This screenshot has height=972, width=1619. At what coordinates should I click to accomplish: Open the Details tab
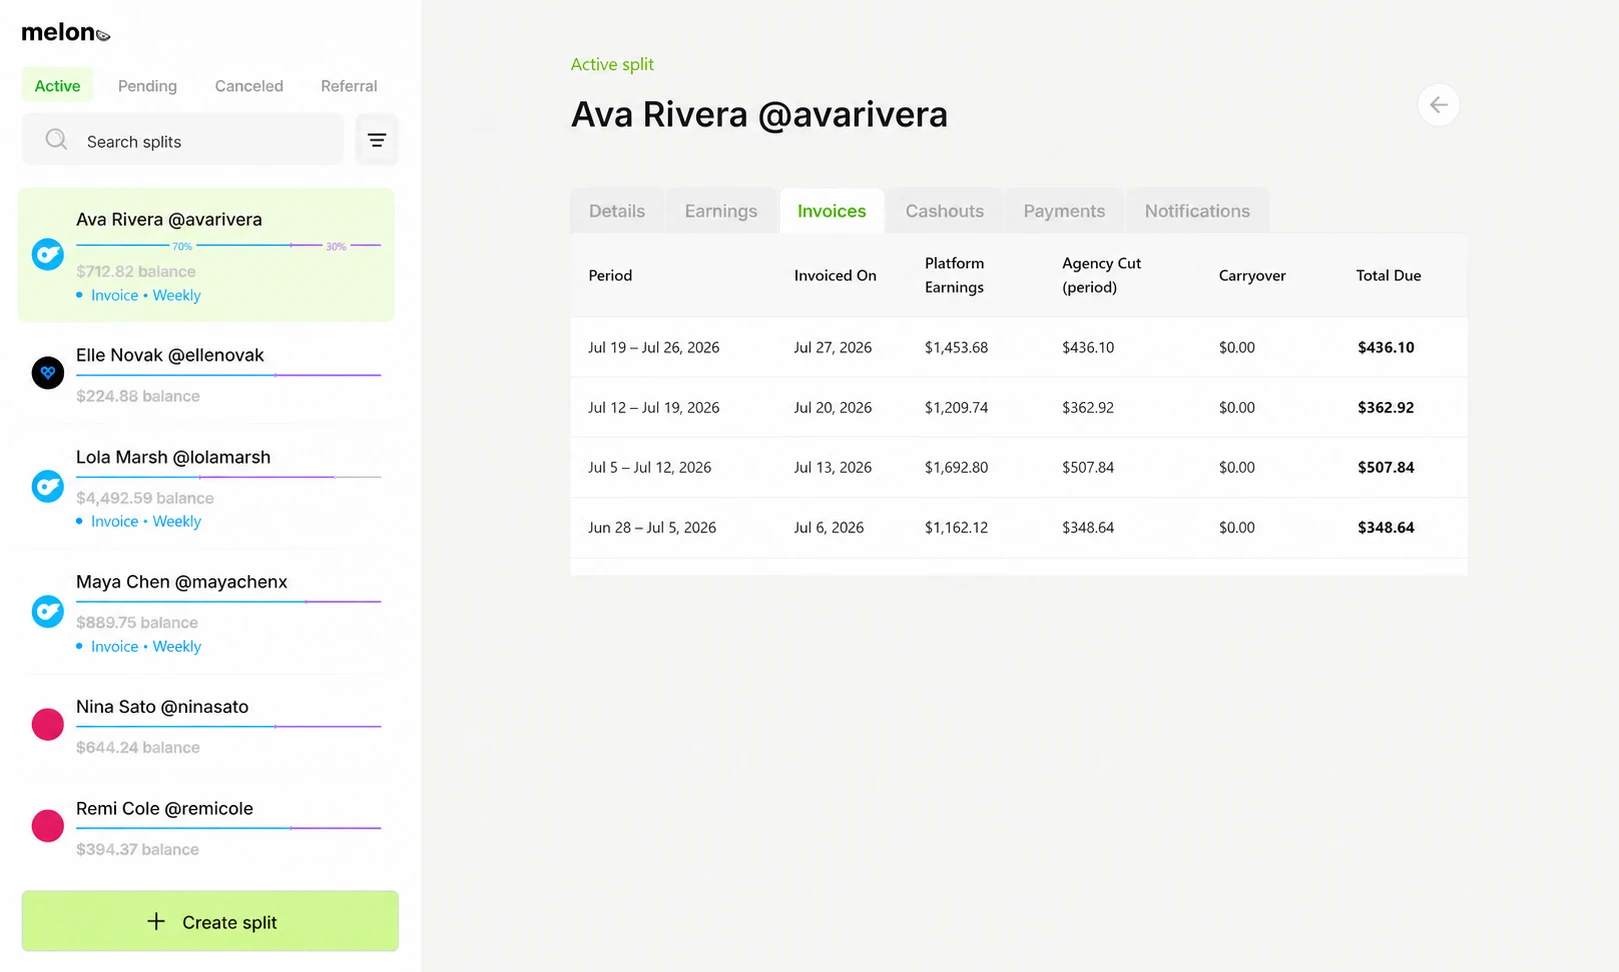pyautogui.click(x=617, y=211)
